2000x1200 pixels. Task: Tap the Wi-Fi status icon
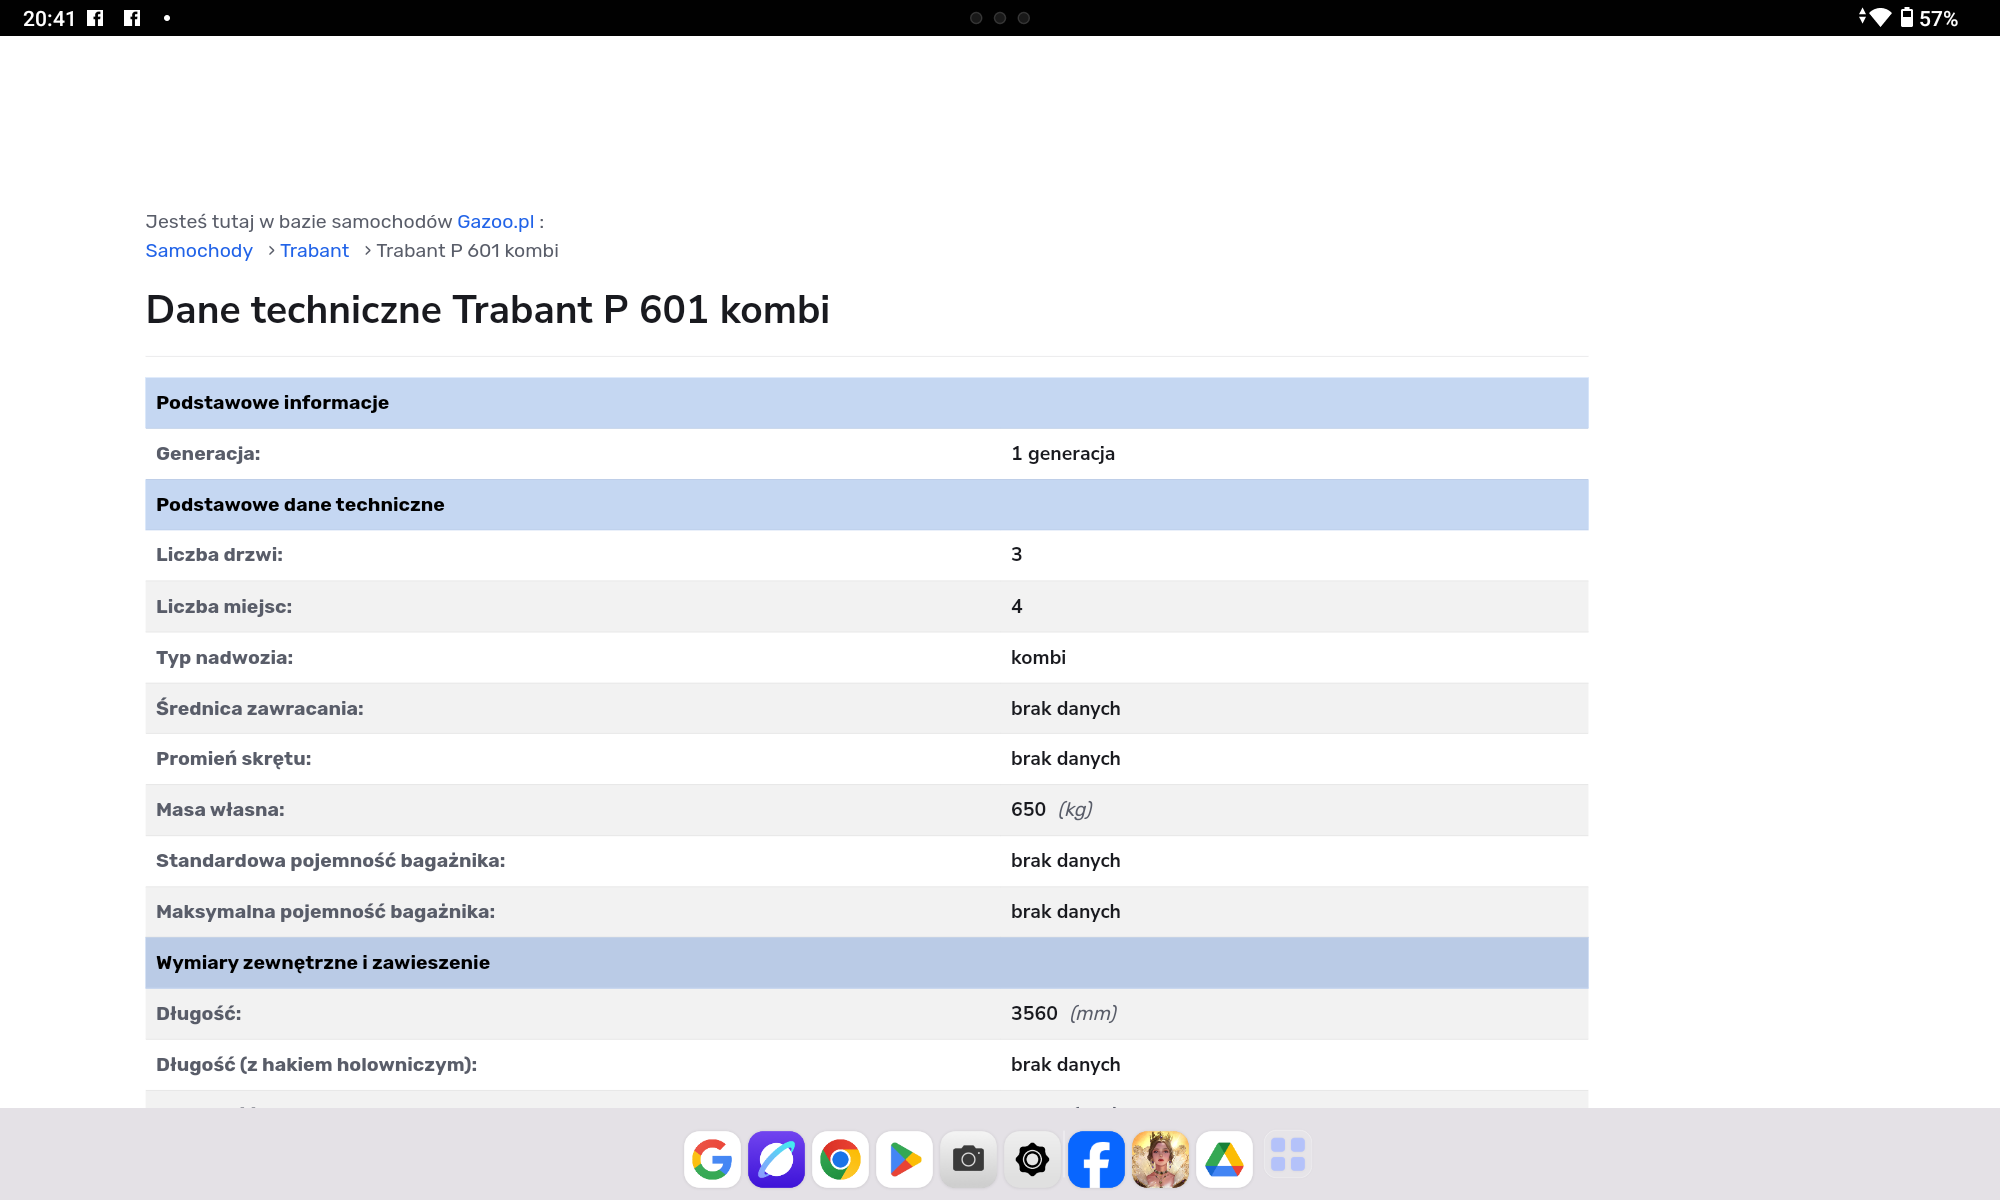pos(1880,18)
